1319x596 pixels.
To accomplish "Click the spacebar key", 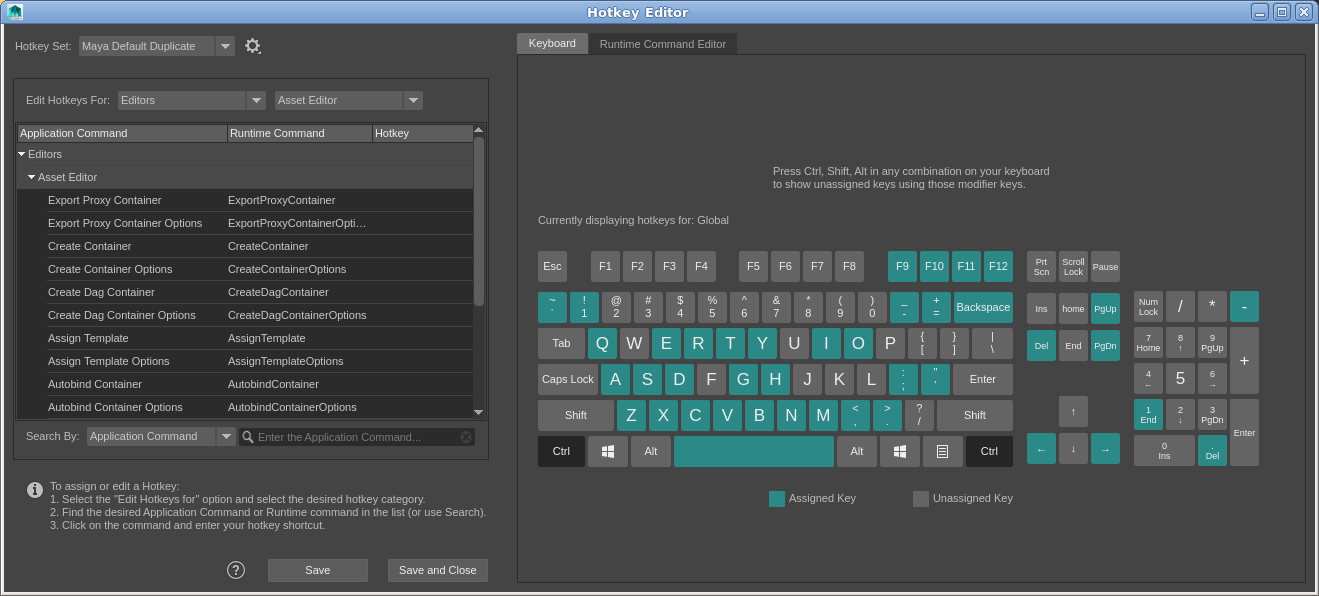I will click(x=754, y=451).
